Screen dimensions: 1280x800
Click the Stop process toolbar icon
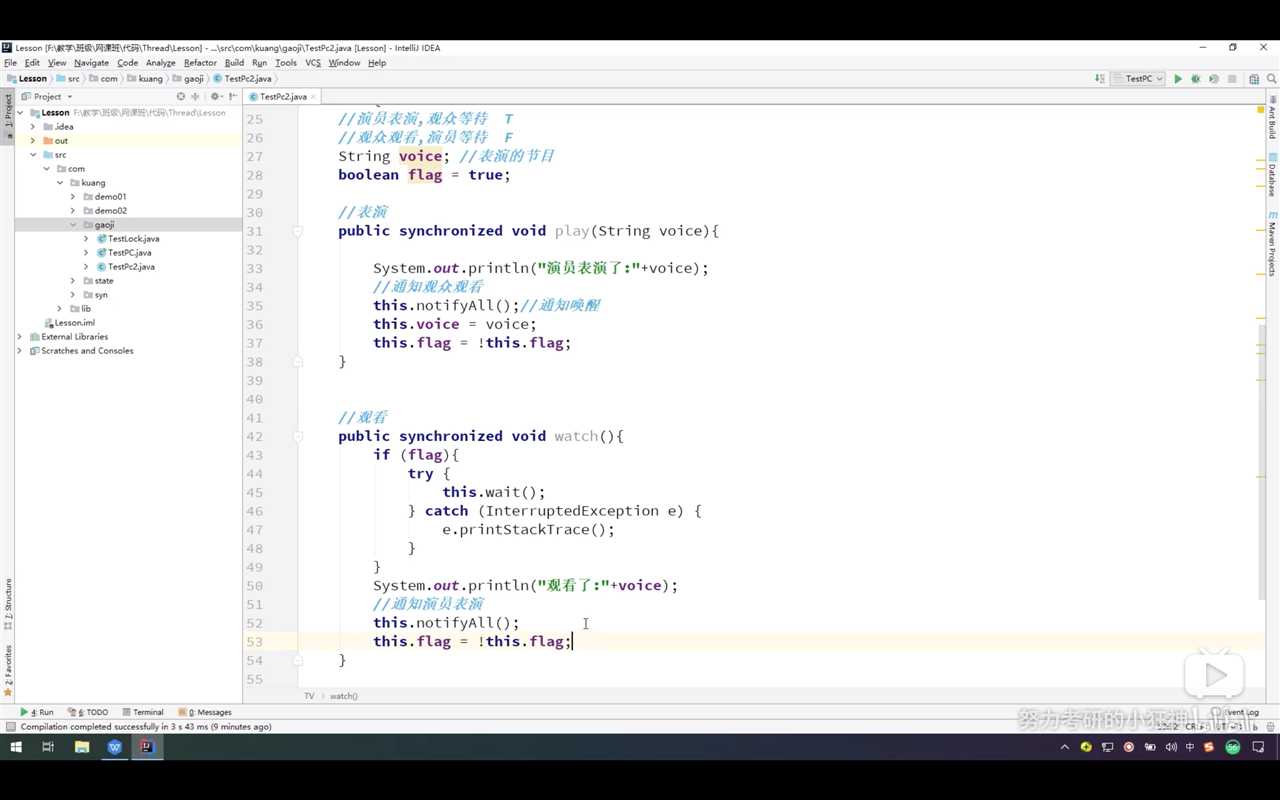[1232, 79]
